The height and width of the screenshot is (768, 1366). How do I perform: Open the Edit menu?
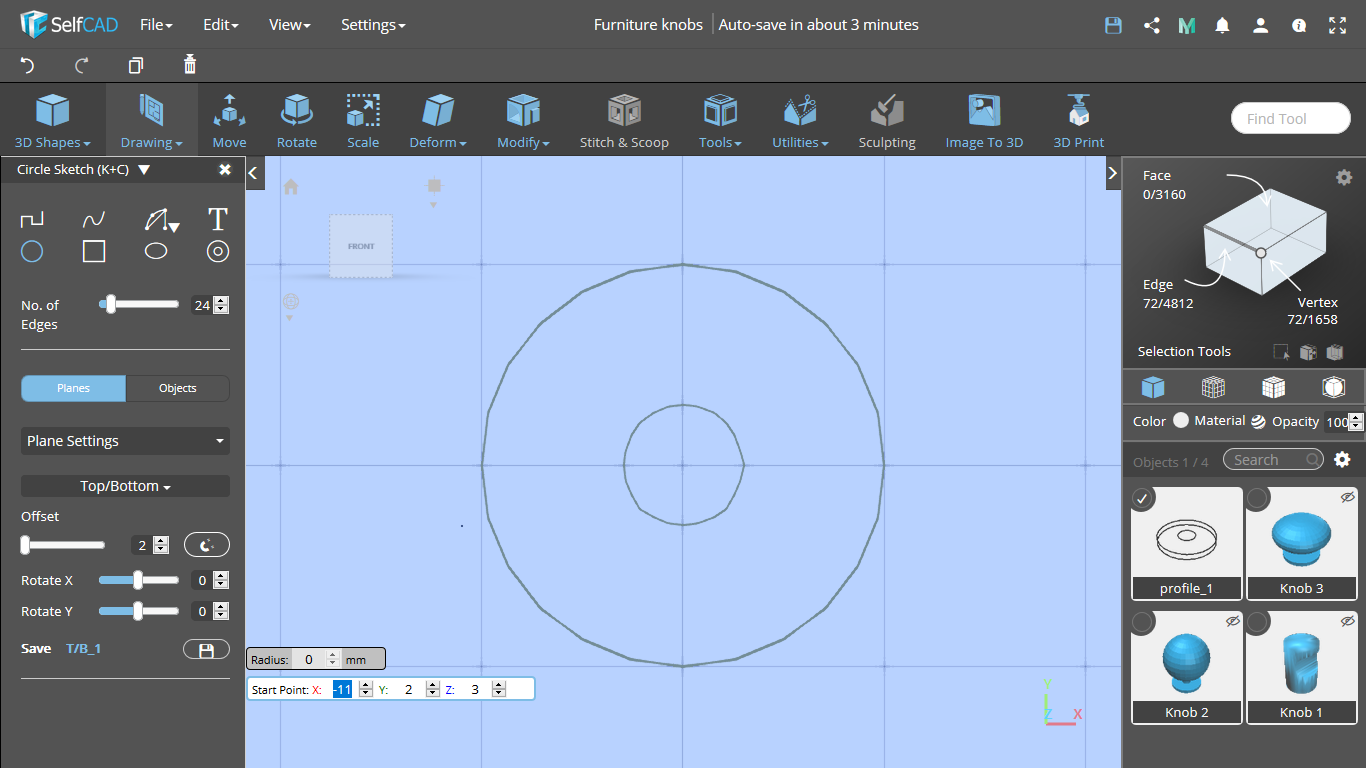(220, 25)
